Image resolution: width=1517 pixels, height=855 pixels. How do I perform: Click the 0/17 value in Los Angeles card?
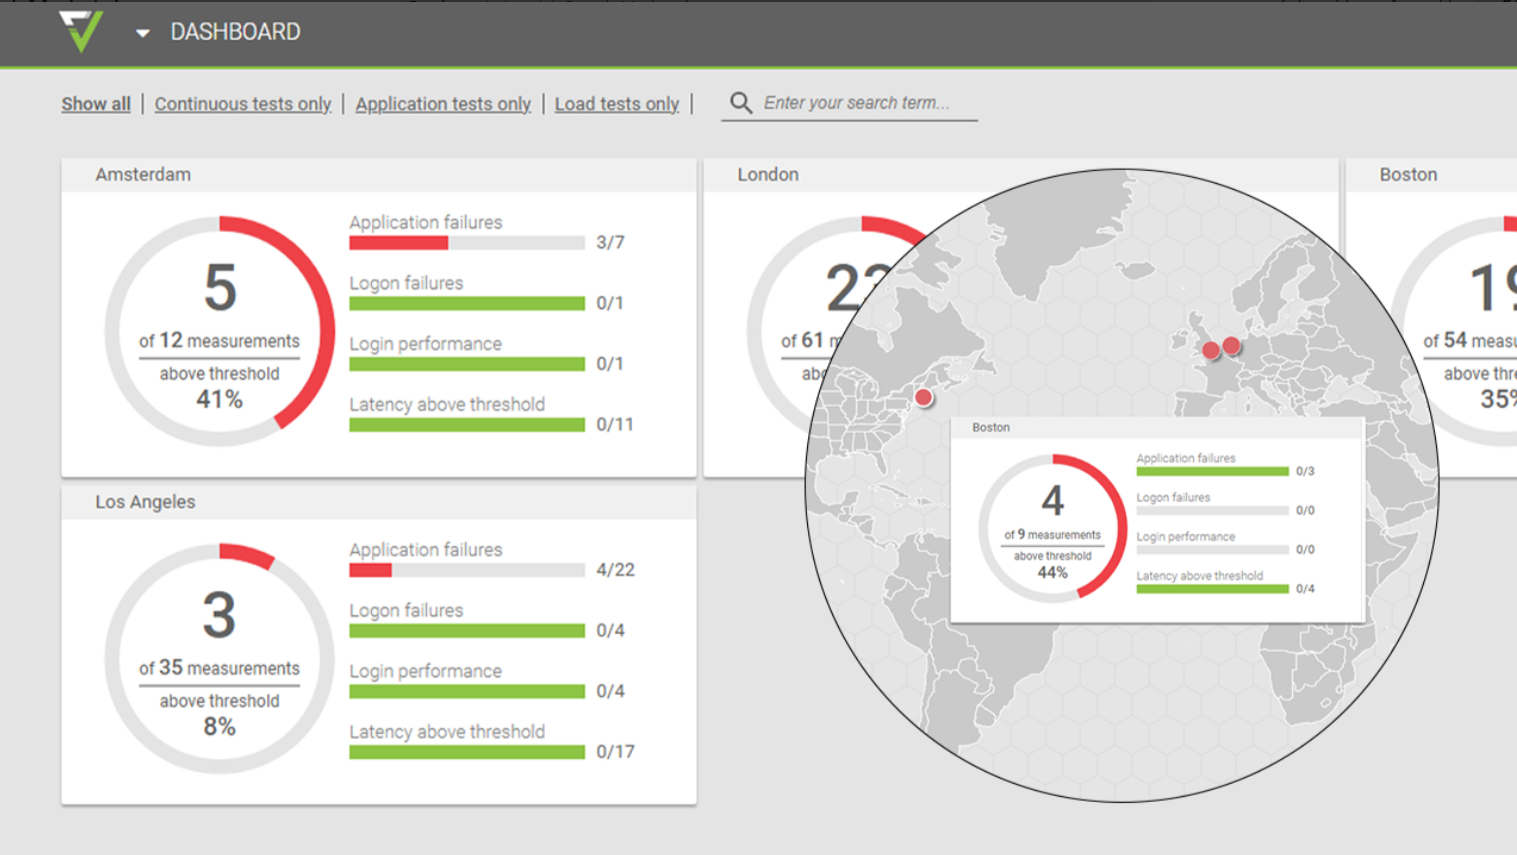(615, 752)
